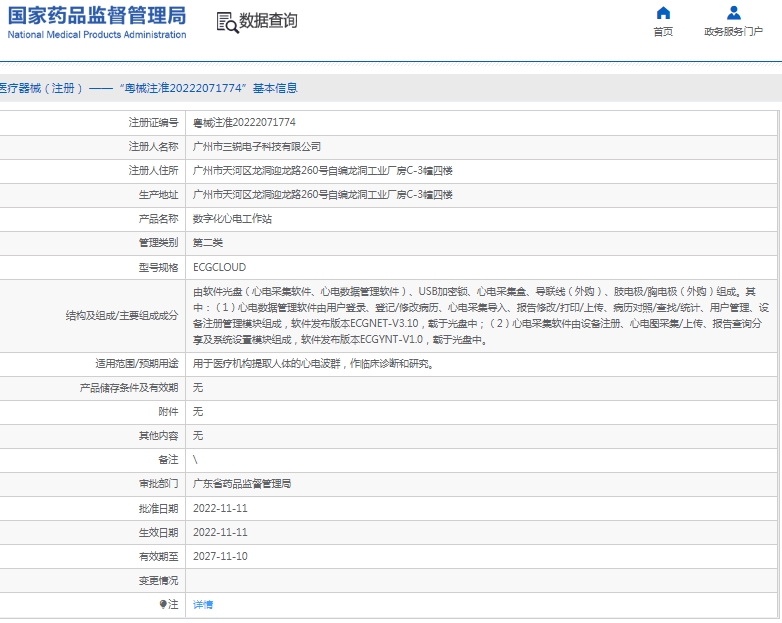Image resolution: width=782 pixels, height=623 pixels.
Task: Select product name 数字化心电工作站
Action: pos(232,218)
